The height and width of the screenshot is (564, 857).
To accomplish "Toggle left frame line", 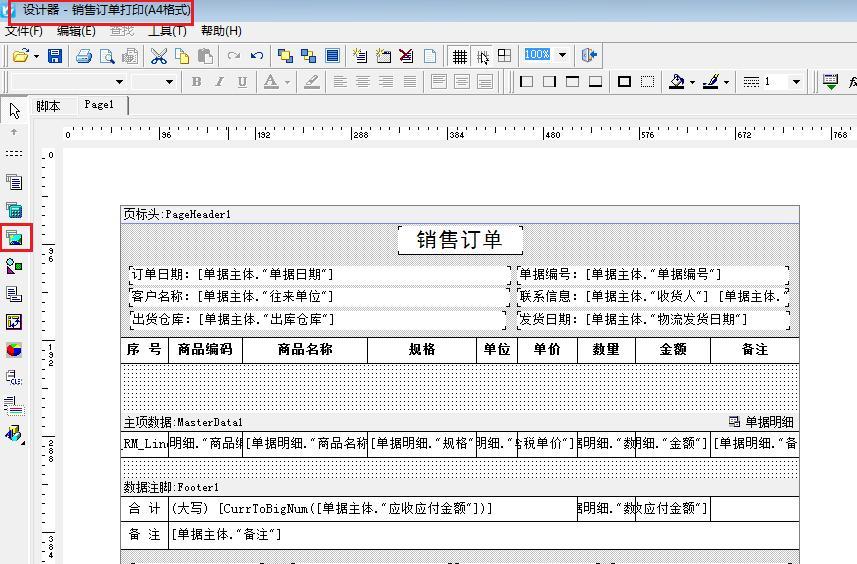I will (526, 82).
